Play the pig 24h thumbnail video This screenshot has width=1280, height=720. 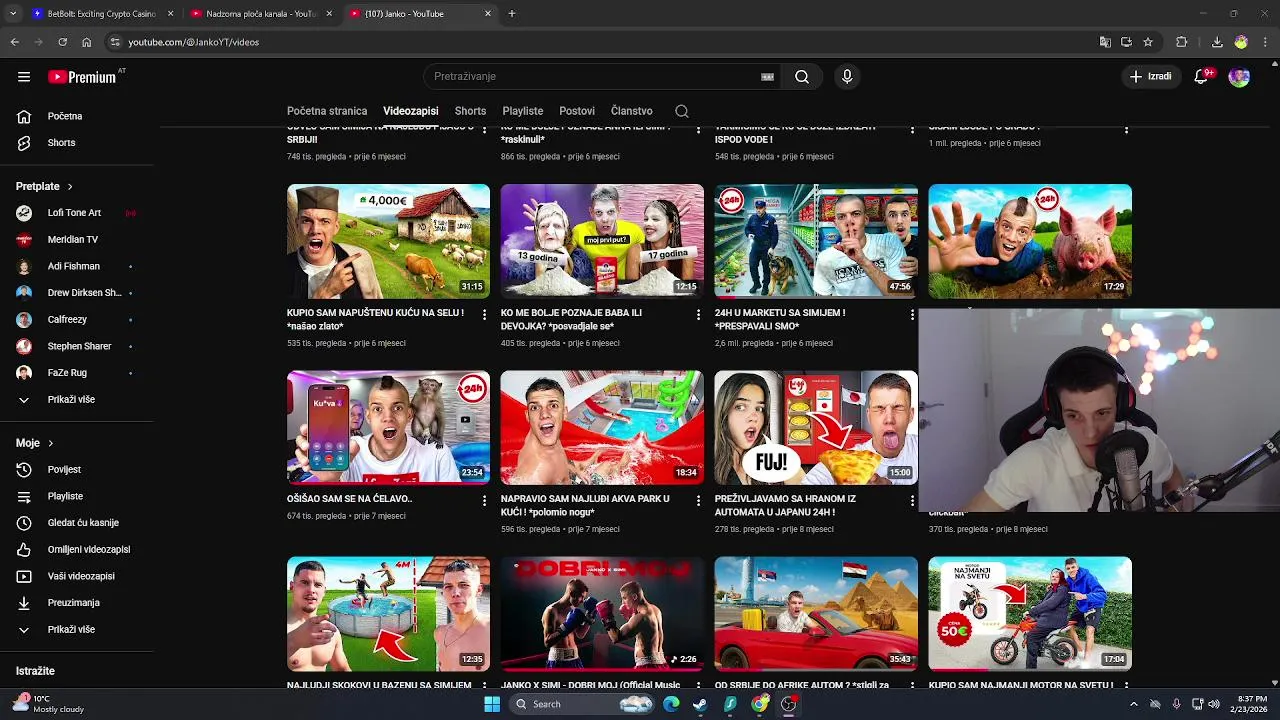click(x=1030, y=241)
